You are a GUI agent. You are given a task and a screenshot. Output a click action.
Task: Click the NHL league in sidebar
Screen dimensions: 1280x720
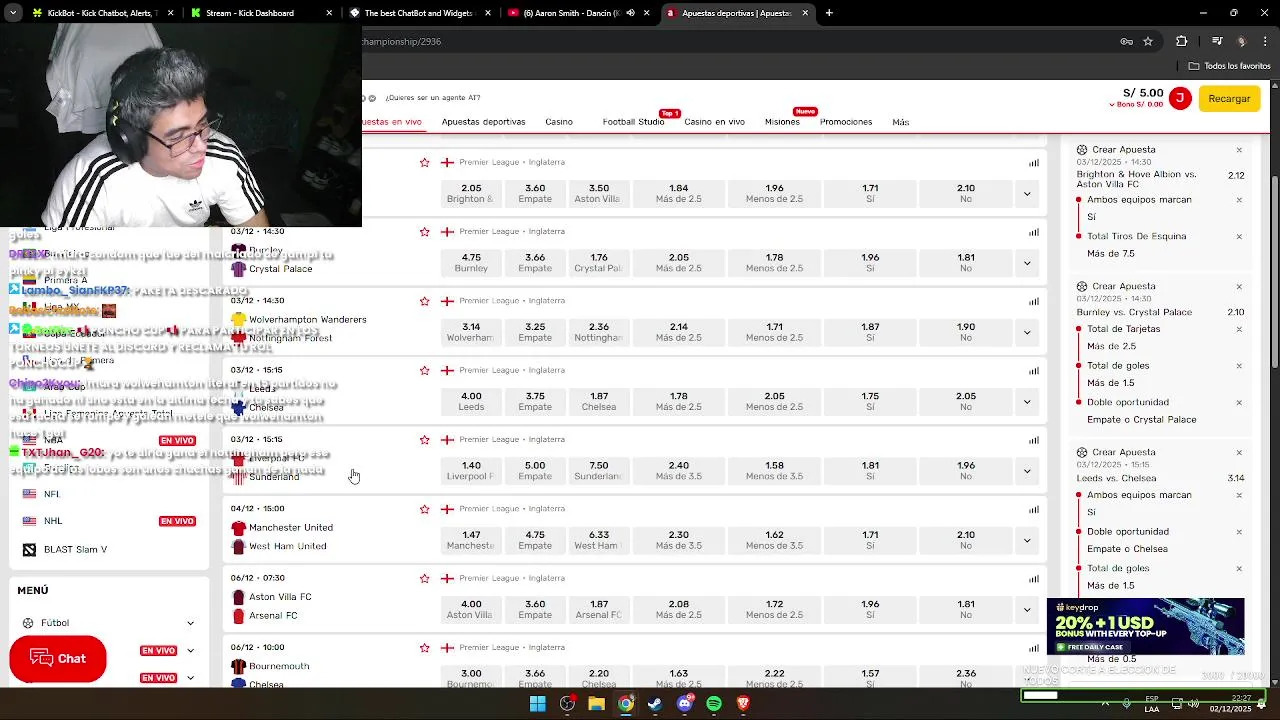coord(53,521)
